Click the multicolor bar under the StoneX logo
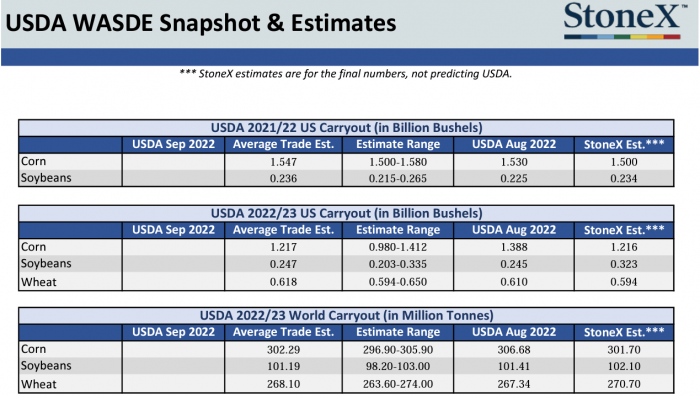This screenshot has width=700, height=396. click(622, 37)
